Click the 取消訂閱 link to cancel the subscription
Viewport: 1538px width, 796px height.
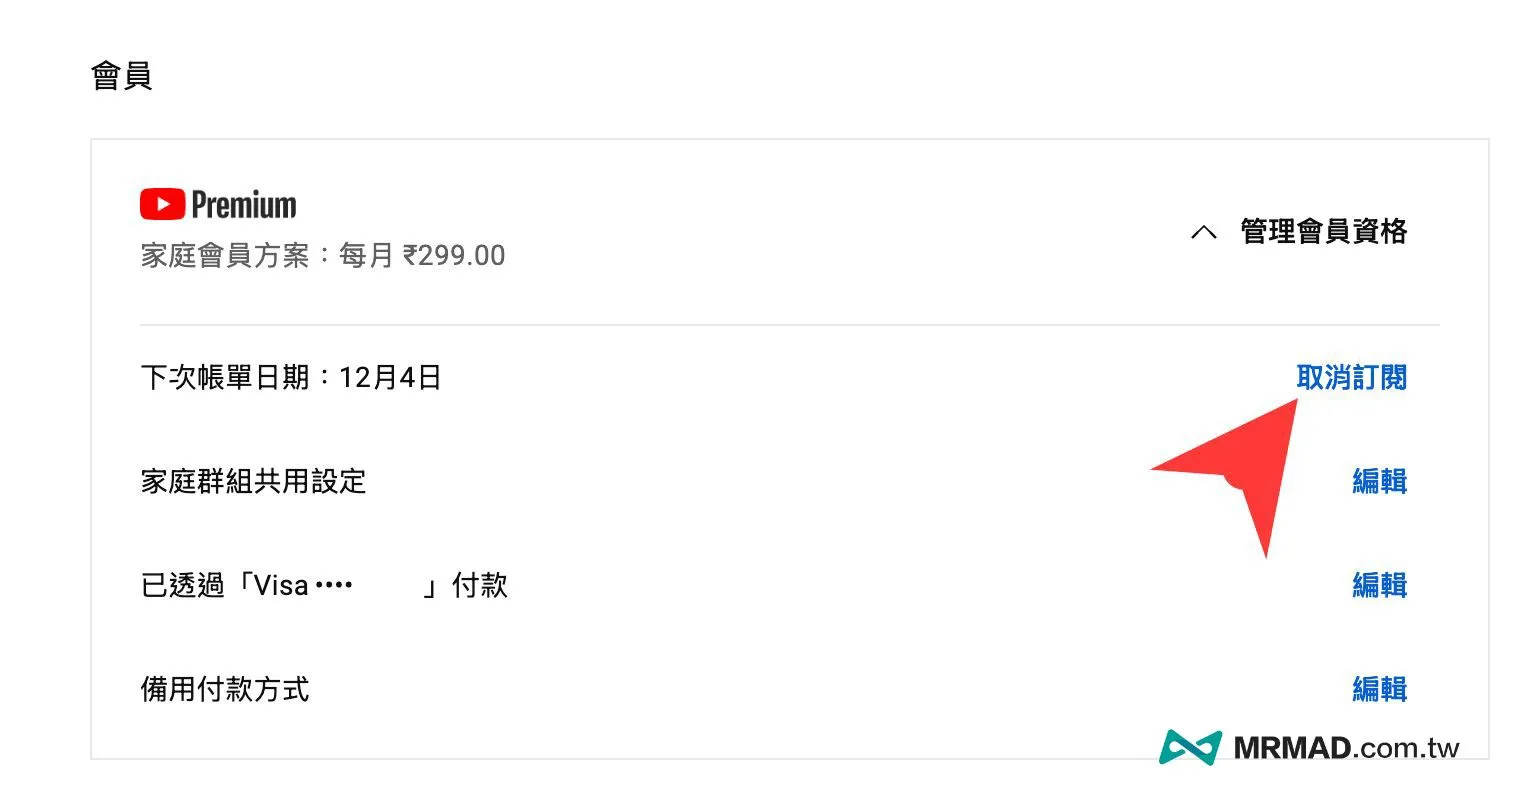[x=1351, y=377]
